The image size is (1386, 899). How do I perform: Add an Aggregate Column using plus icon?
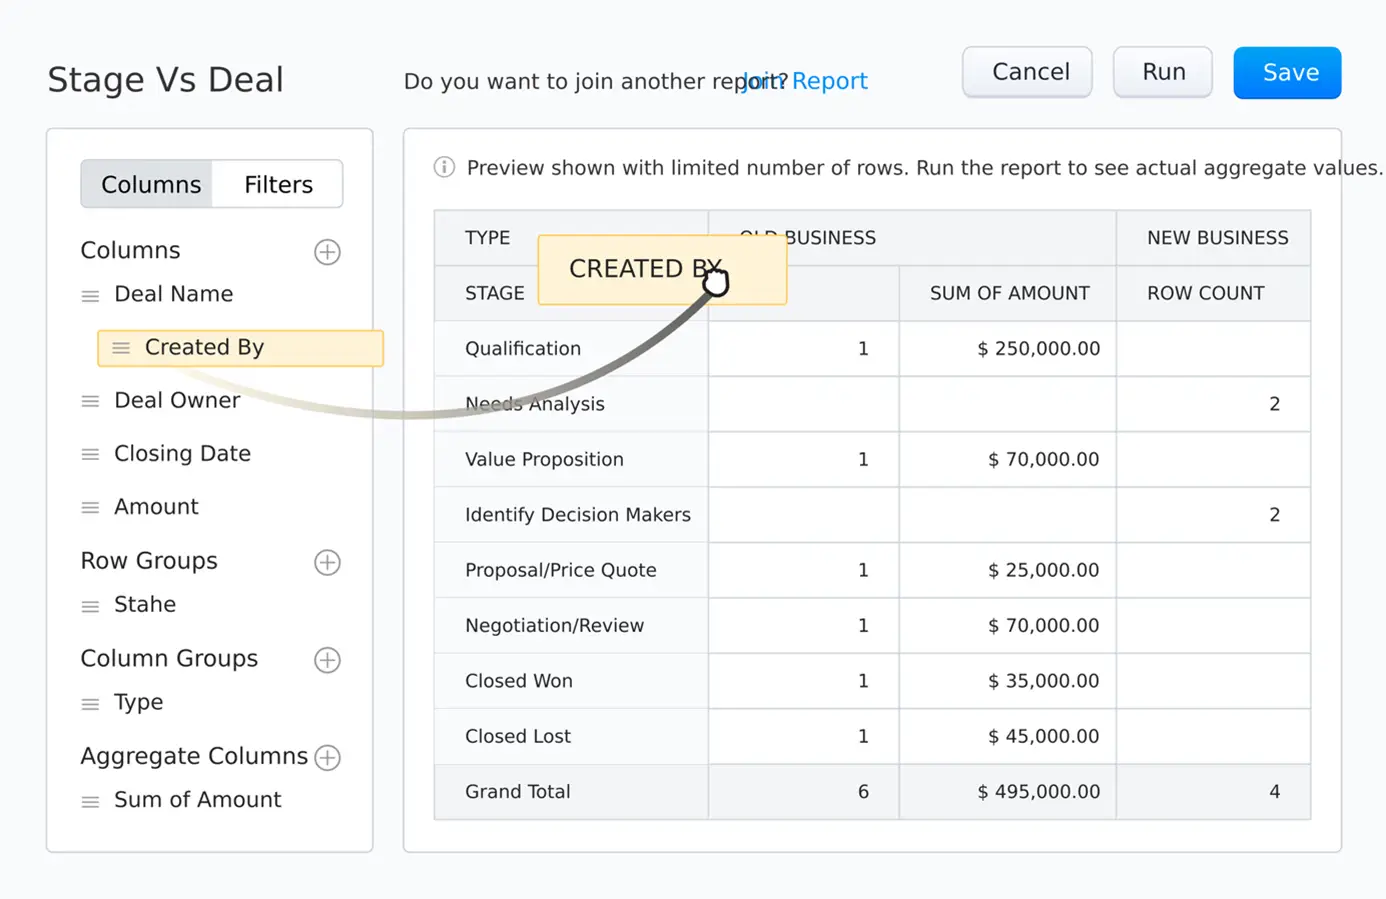point(327,758)
